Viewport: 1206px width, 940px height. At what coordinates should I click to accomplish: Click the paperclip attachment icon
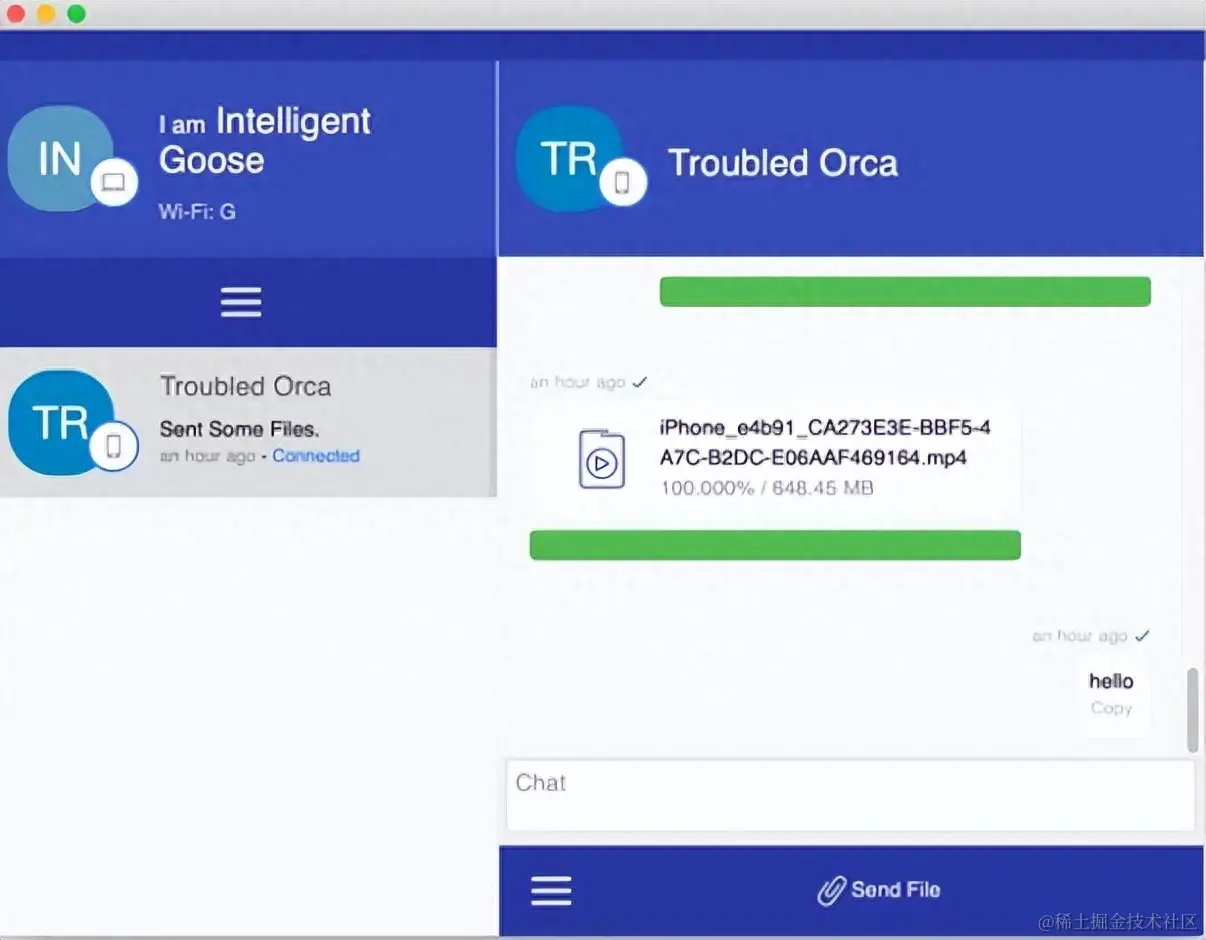tap(831, 890)
